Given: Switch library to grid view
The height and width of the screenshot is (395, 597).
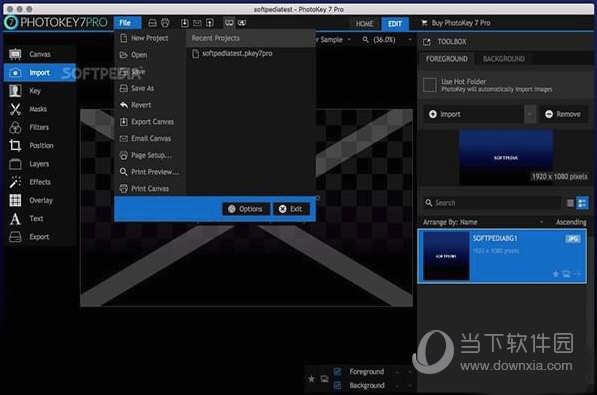Looking at the screenshot, I should (582, 203).
